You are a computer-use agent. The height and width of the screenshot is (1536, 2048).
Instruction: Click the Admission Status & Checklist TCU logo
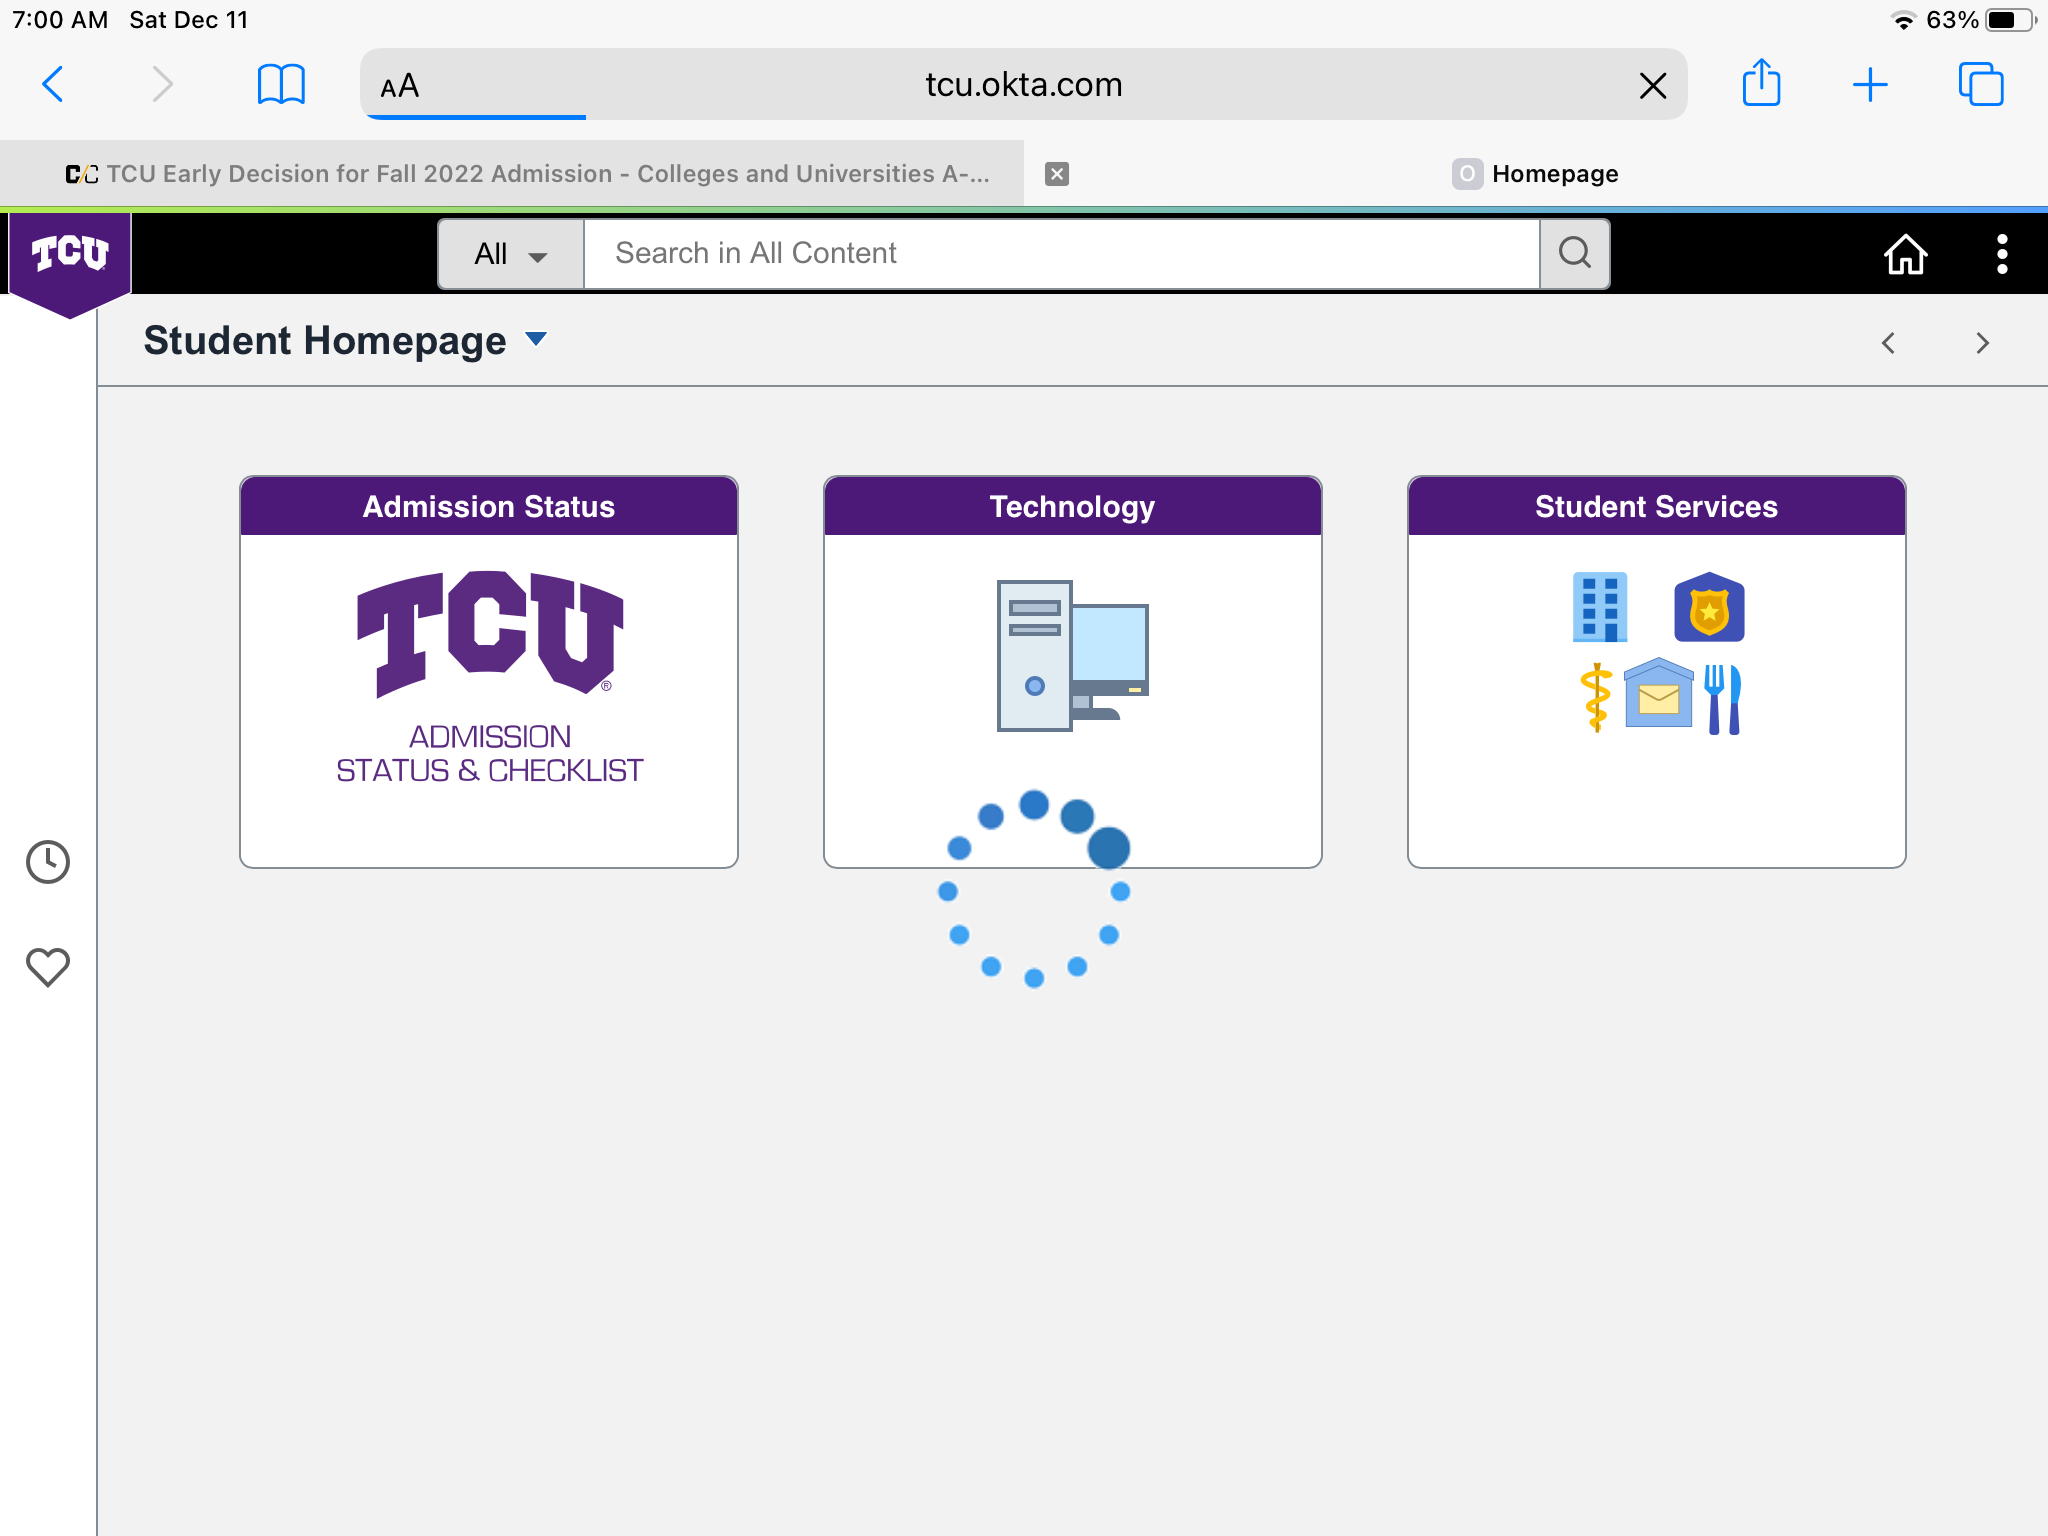coord(490,635)
